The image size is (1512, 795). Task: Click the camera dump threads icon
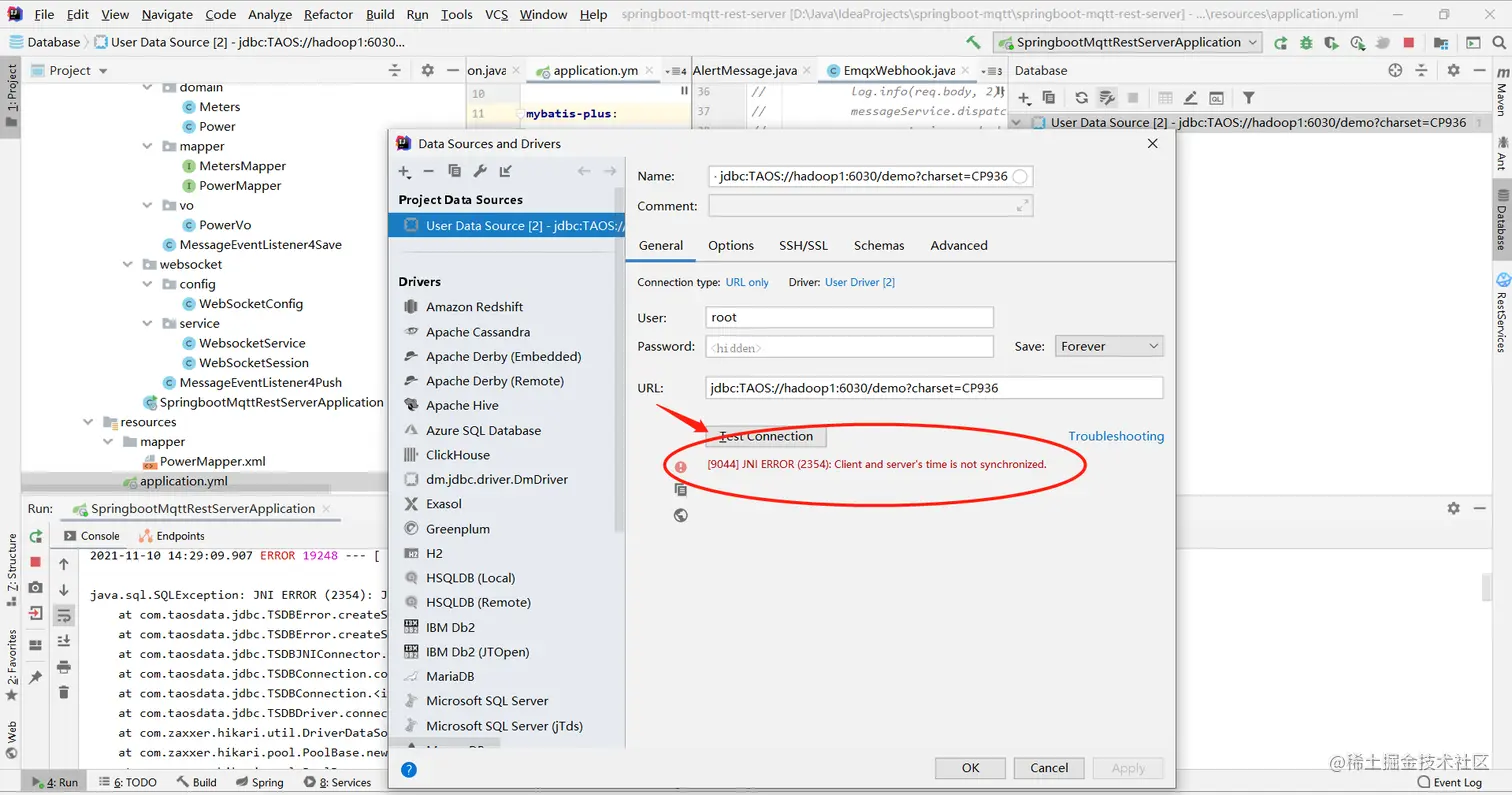(36, 588)
